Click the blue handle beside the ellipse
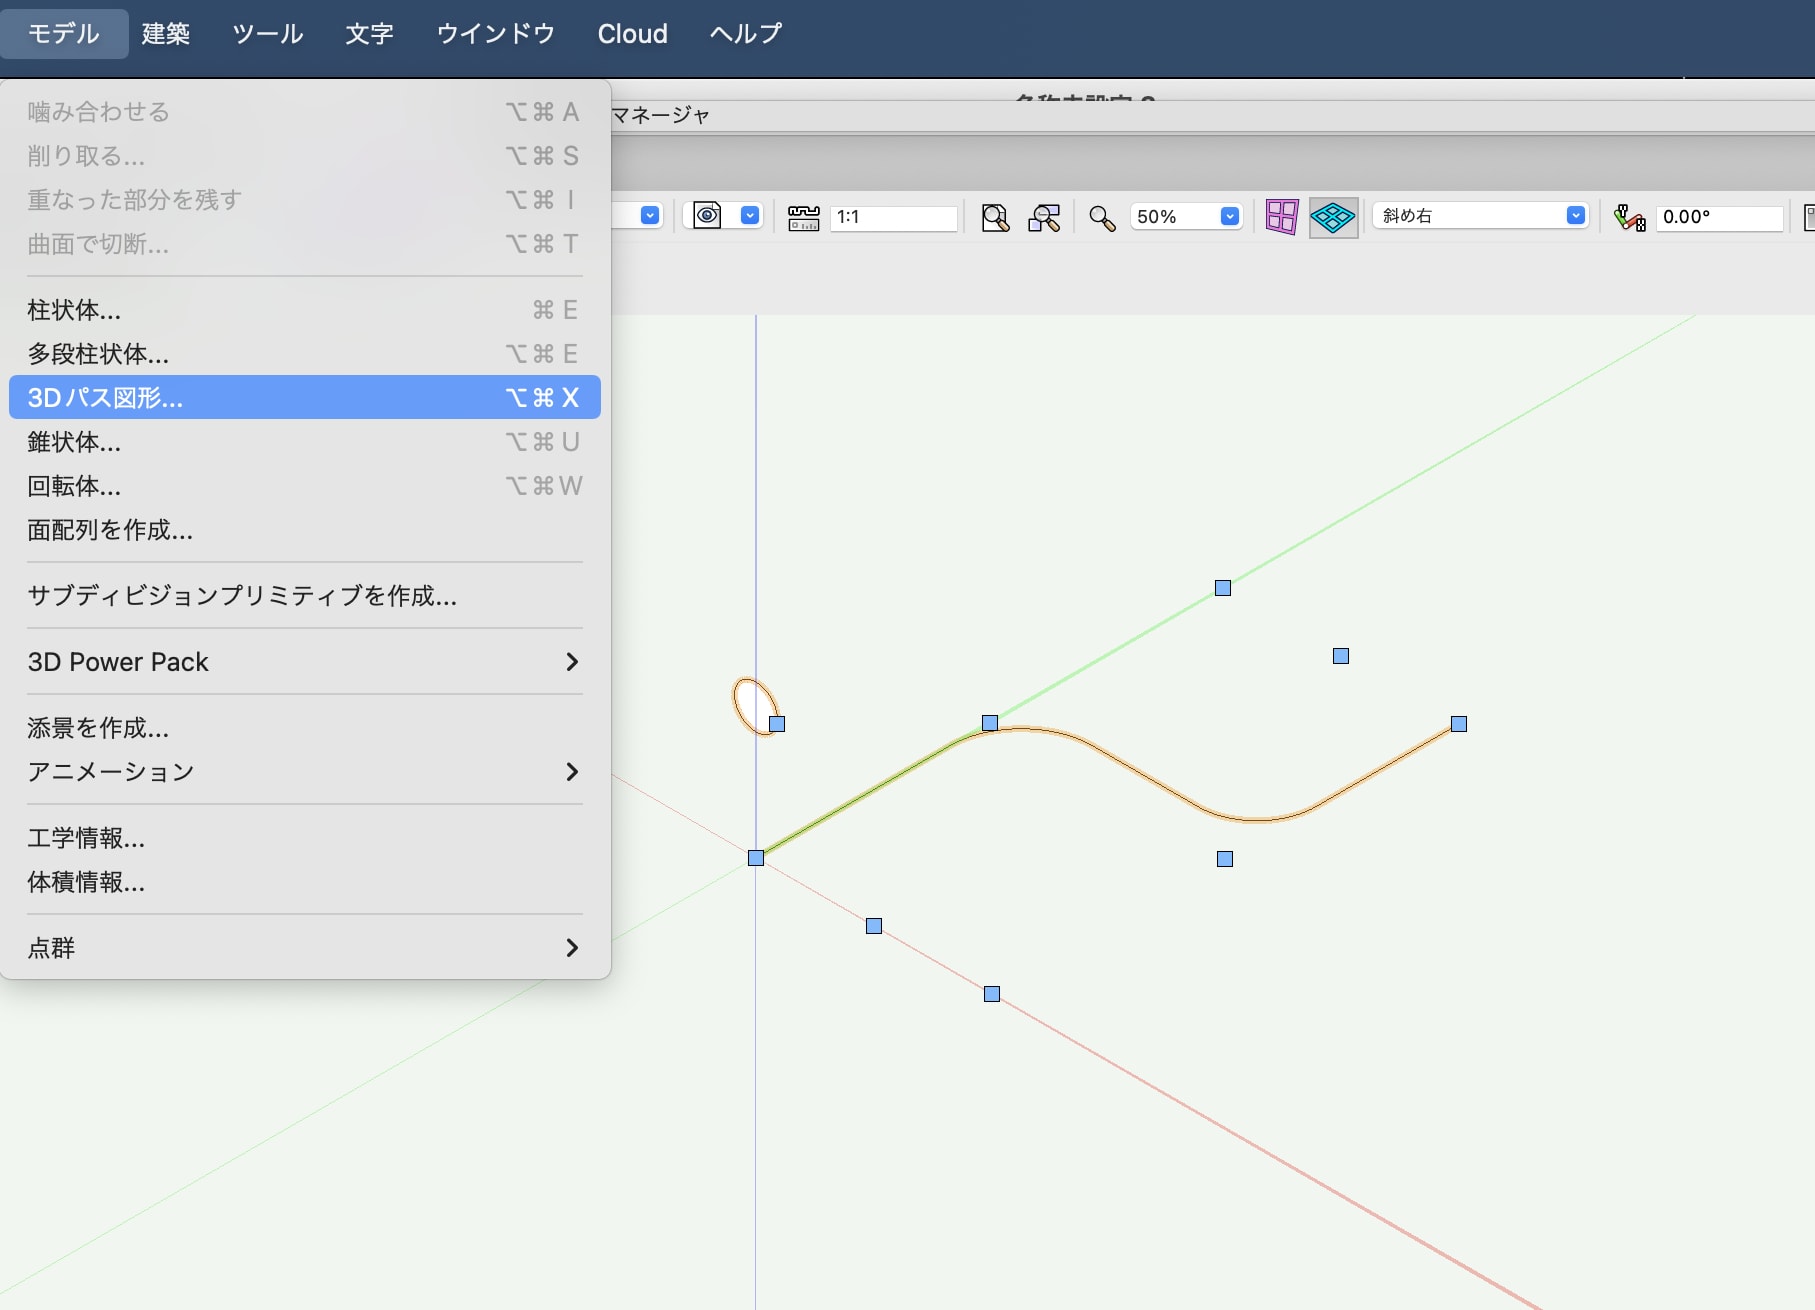Image resolution: width=1815 pixels, height=1310 pixels. 777,724
